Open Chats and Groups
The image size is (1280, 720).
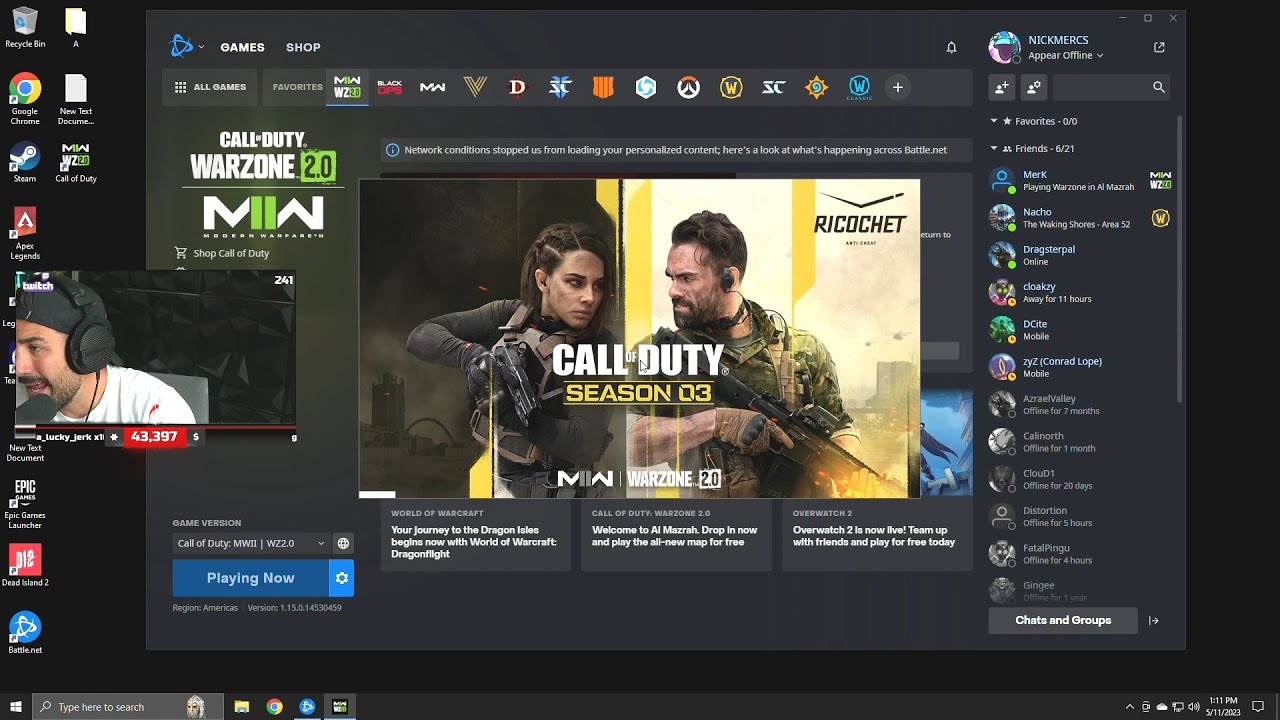[1063, 620]
